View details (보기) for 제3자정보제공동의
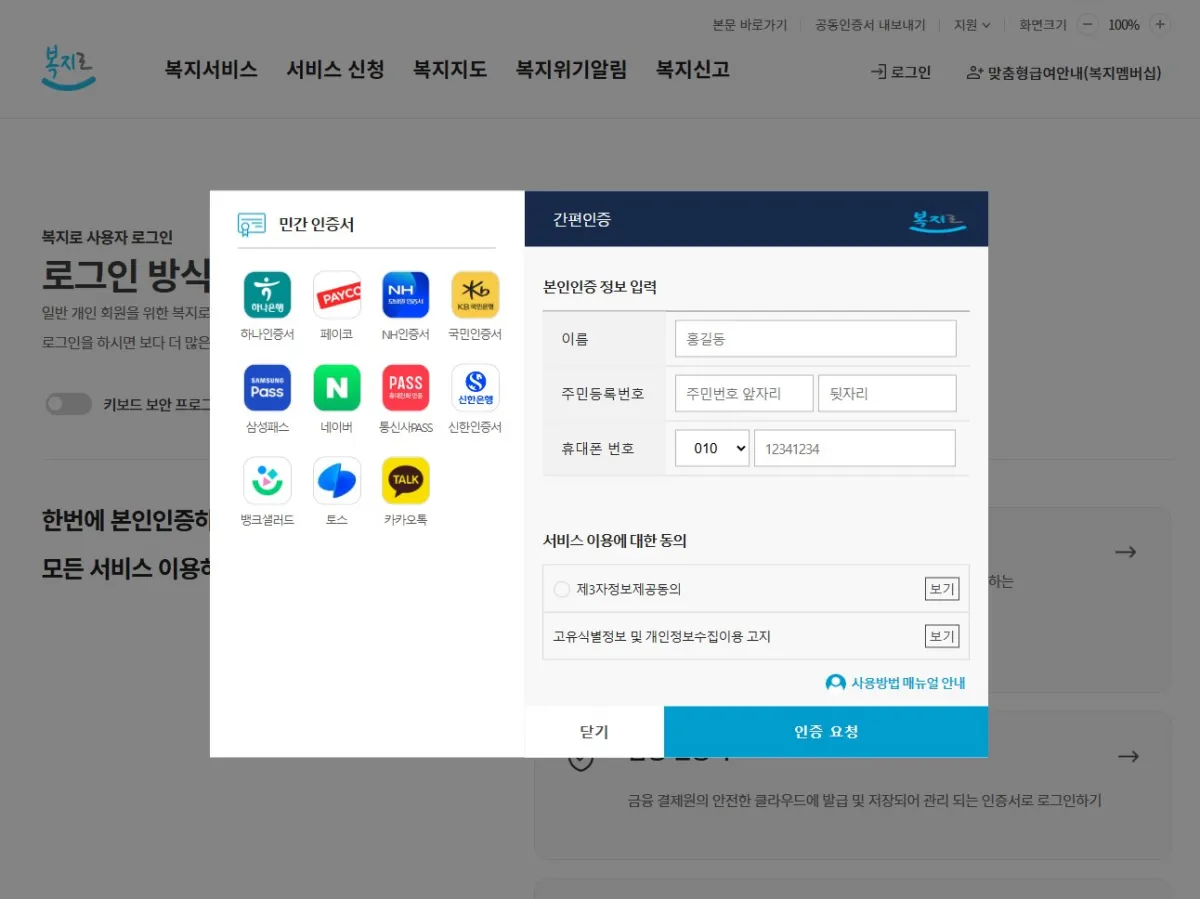 tap(942, 589)
